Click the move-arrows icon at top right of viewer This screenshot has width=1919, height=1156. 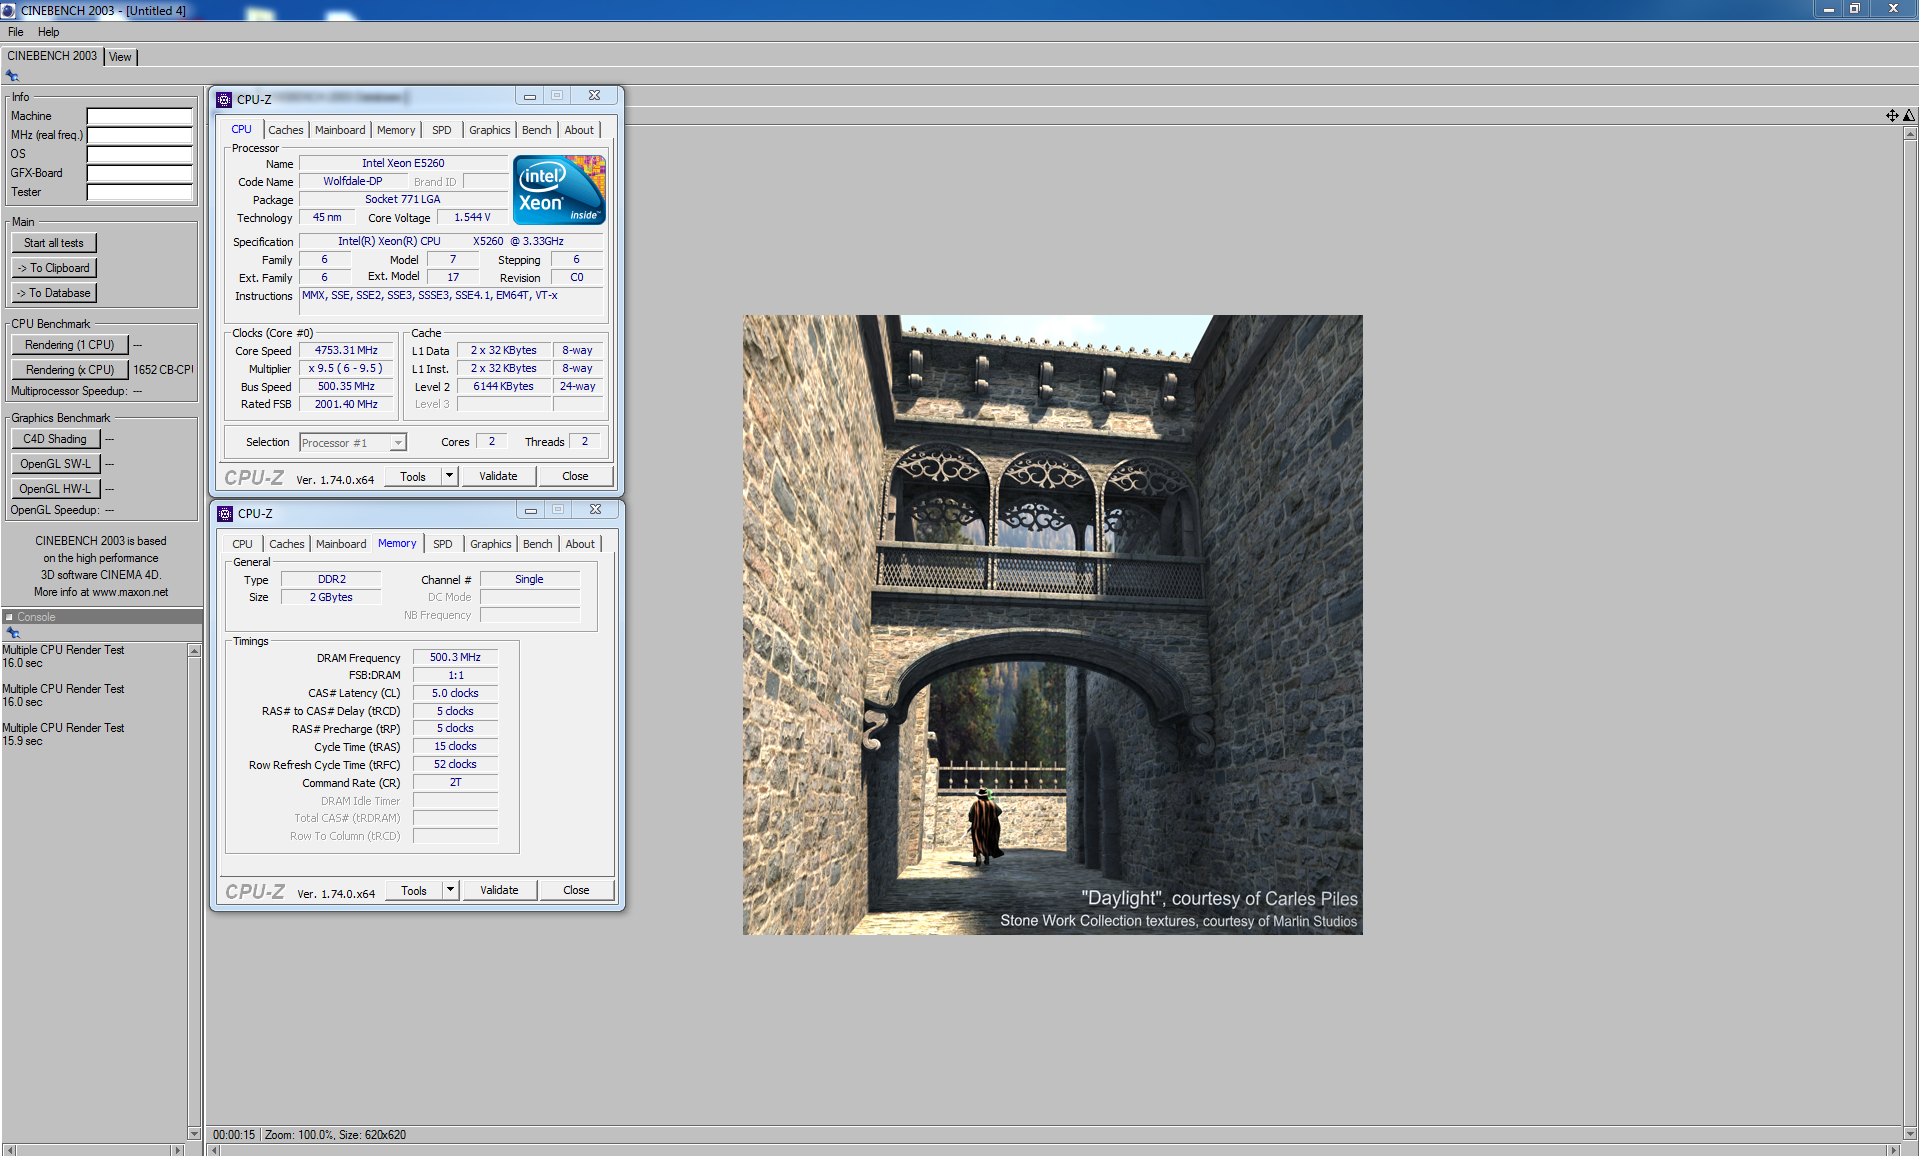point(1892,115)
